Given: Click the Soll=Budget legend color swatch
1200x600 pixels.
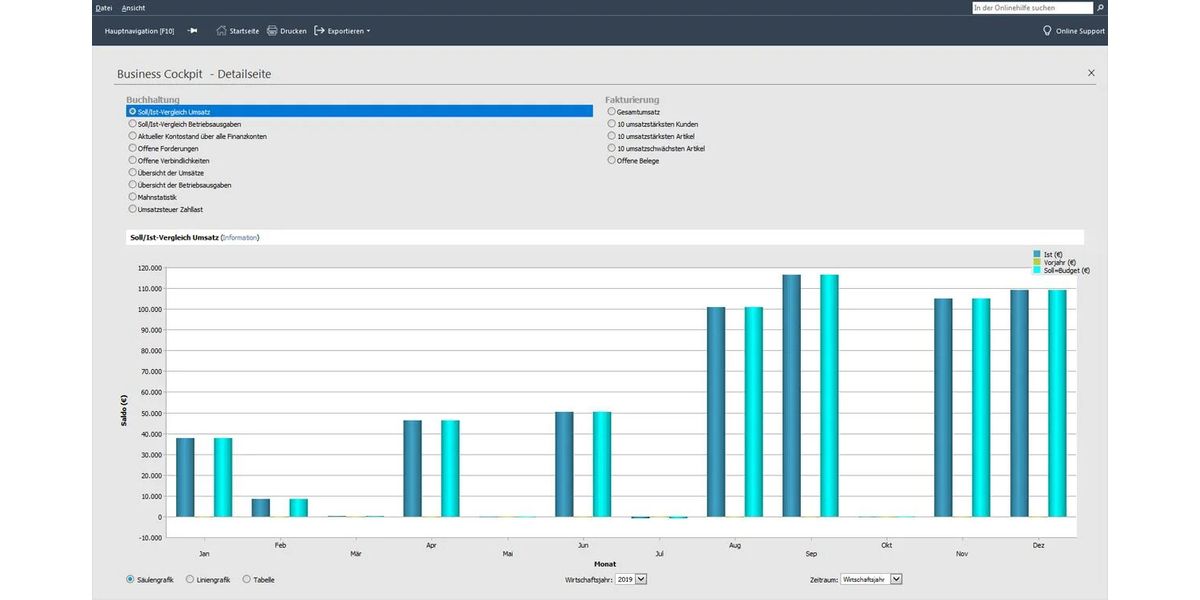Looking at the screenshot, I should [1037, 271].
